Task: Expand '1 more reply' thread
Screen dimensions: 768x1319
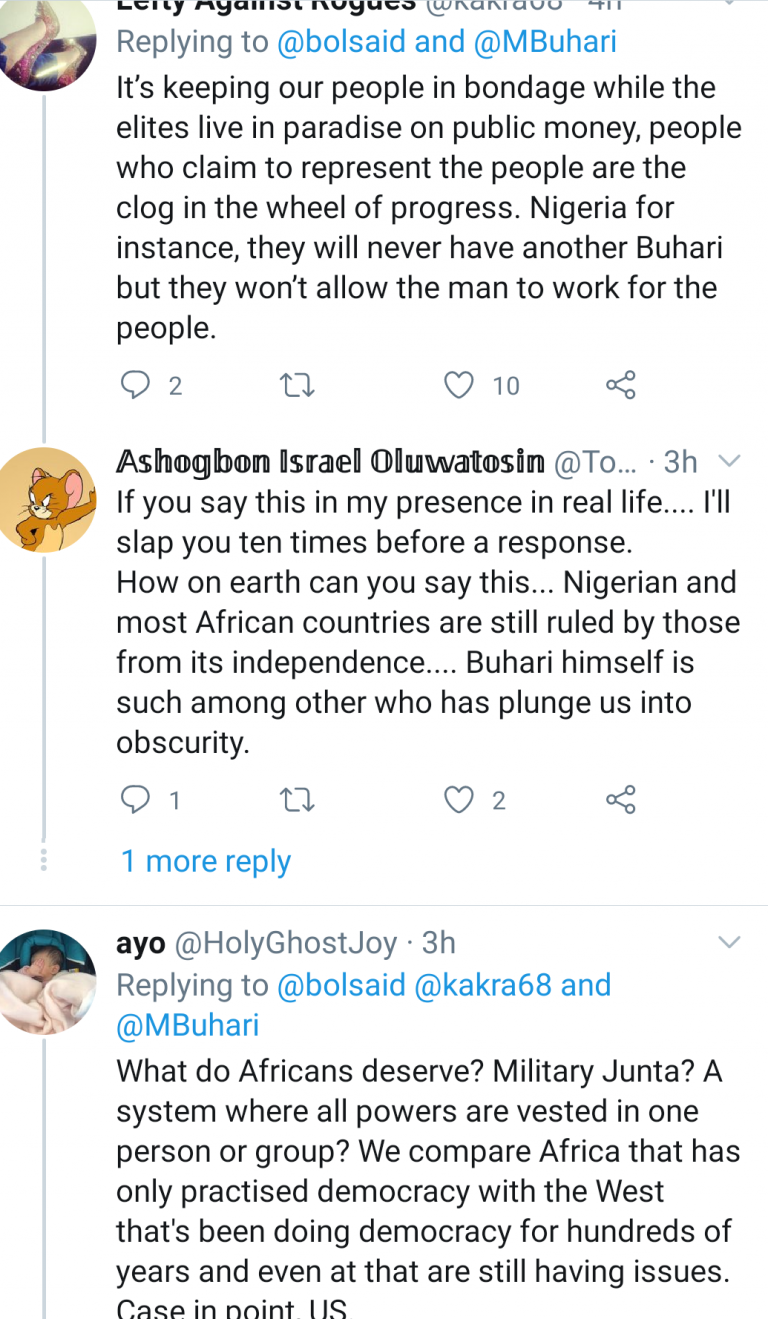Action: point(206,861)
